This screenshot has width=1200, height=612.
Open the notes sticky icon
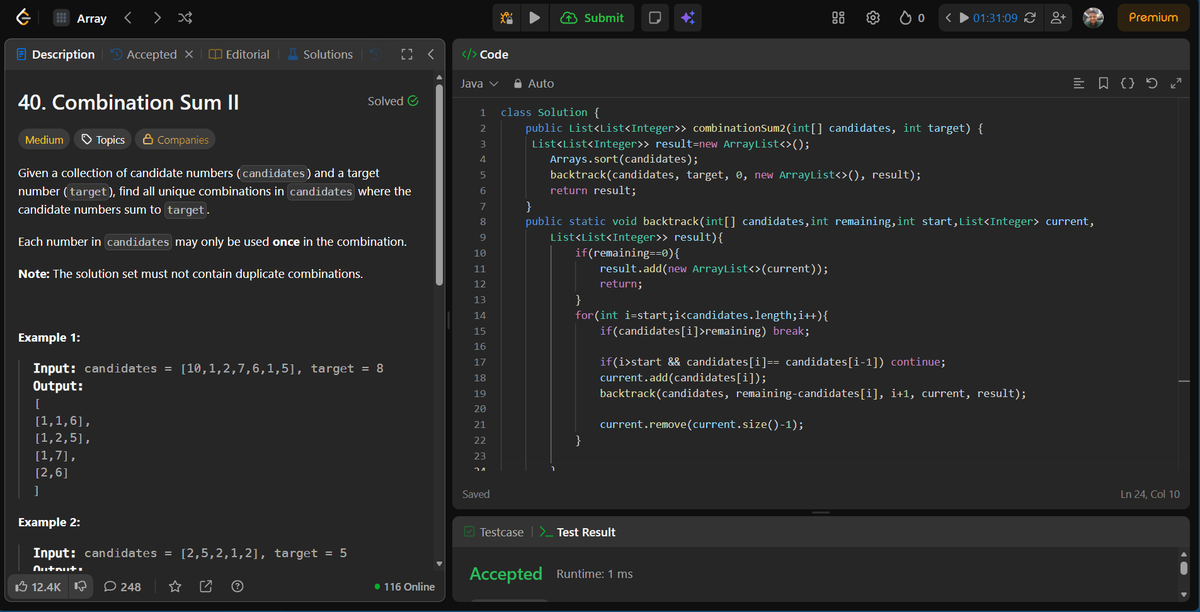[654, 18]
